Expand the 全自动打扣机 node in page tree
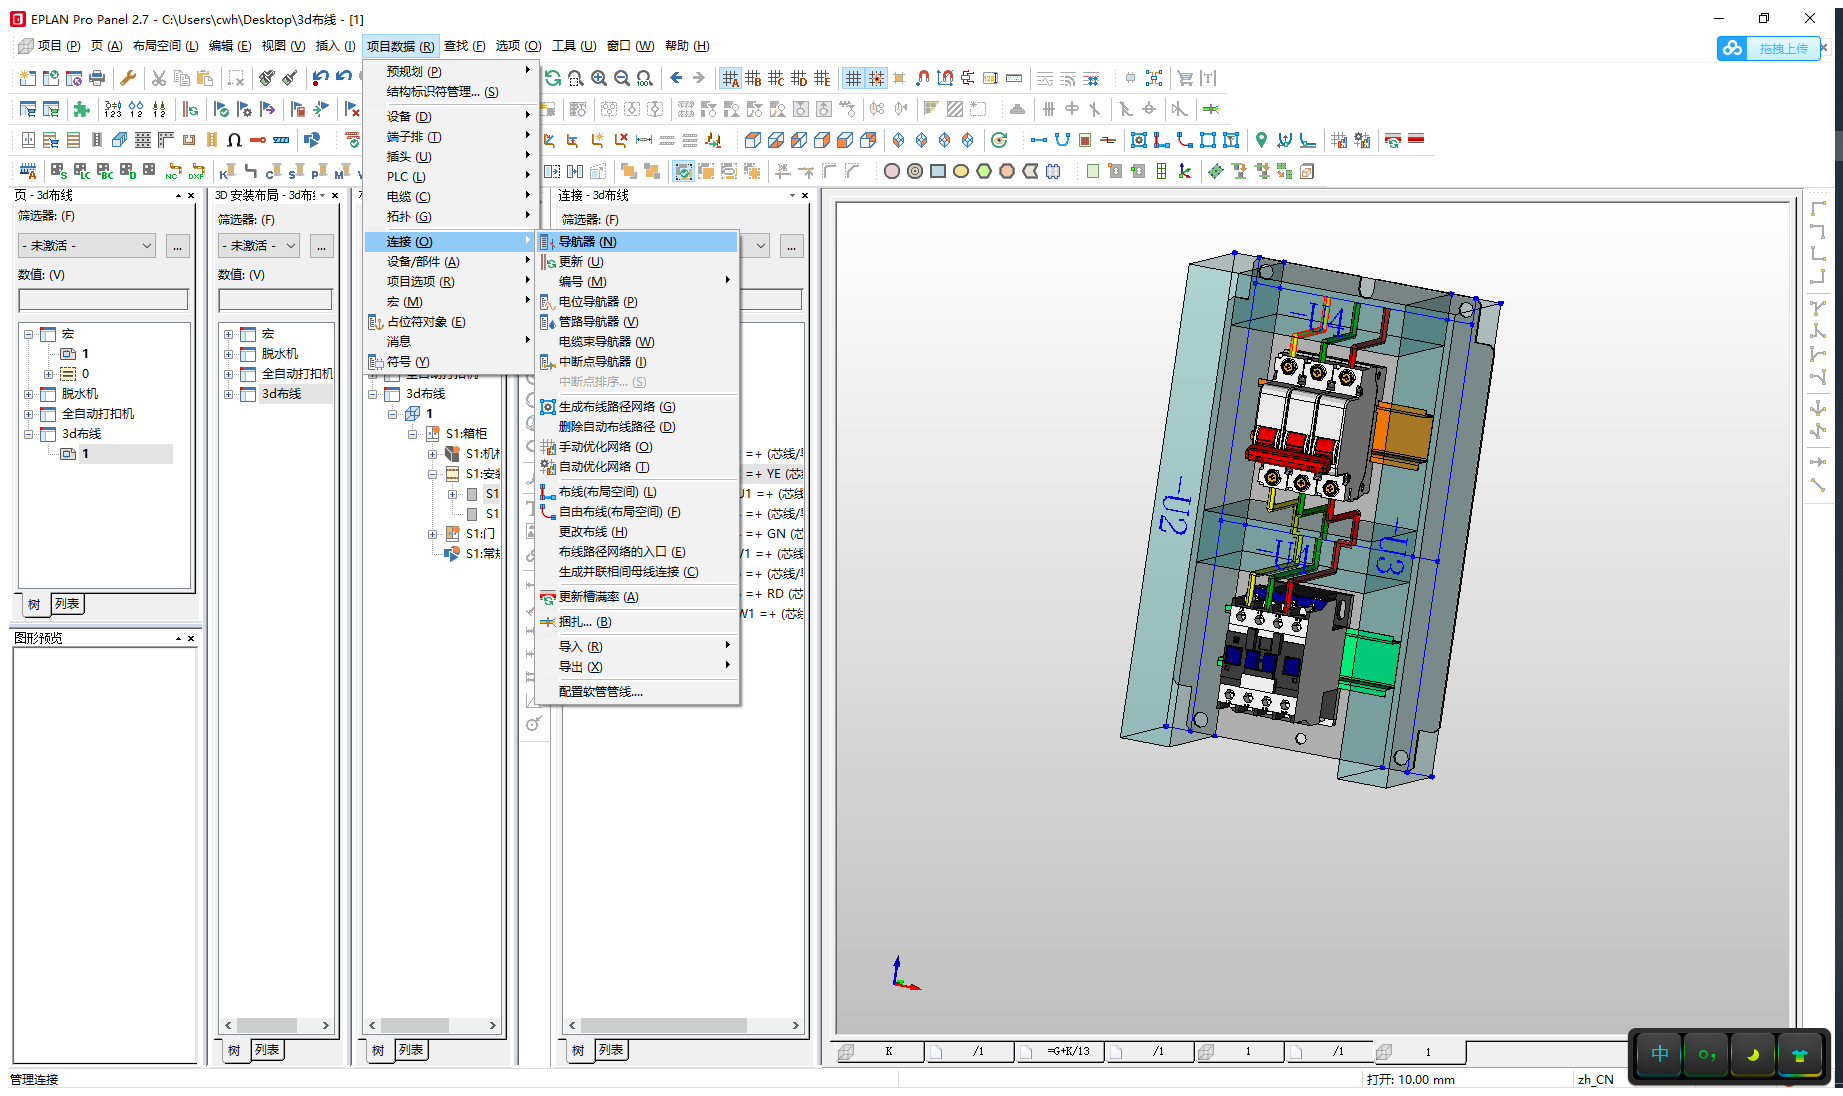Screen dimensions: 1843x1096 [x=29, y=414]
